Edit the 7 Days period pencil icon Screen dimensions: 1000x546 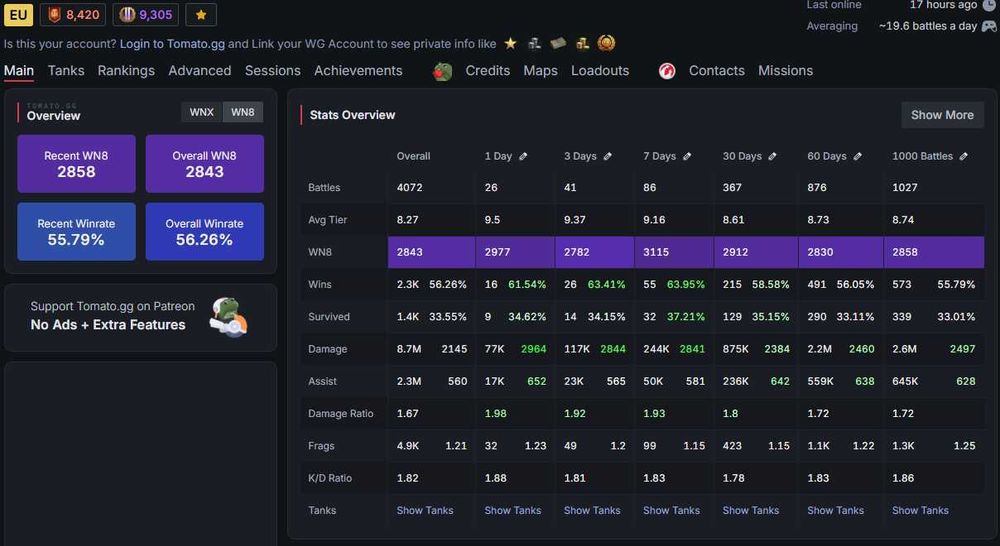coord(687,156)
